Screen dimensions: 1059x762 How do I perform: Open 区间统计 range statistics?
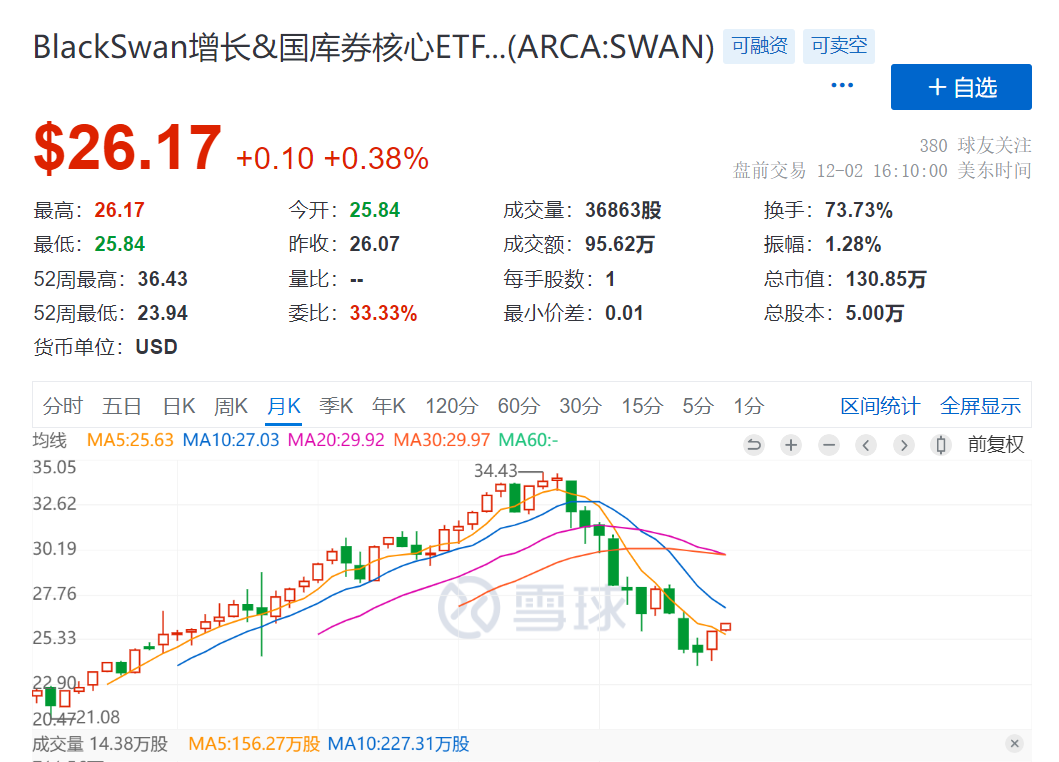pyautogui.click(x=880, y=406)
